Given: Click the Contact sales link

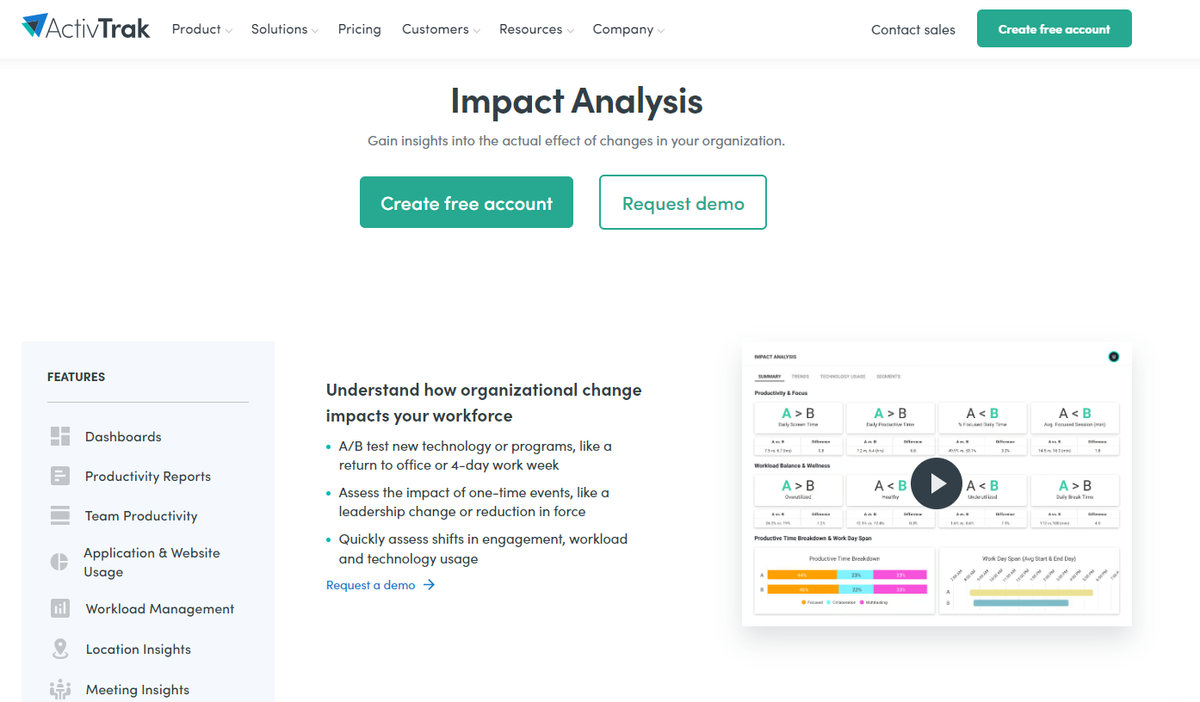Looking at the screenshot, I should click(x=913, y=30).
